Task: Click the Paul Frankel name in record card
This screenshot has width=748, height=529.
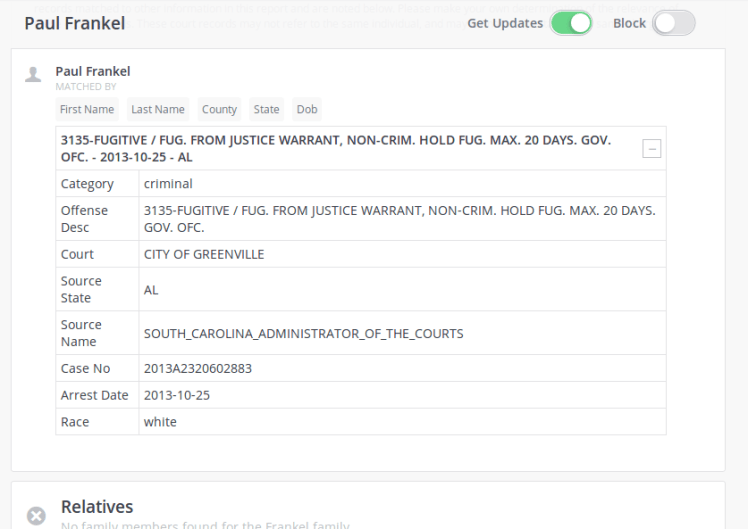Action: pos(93,72)
